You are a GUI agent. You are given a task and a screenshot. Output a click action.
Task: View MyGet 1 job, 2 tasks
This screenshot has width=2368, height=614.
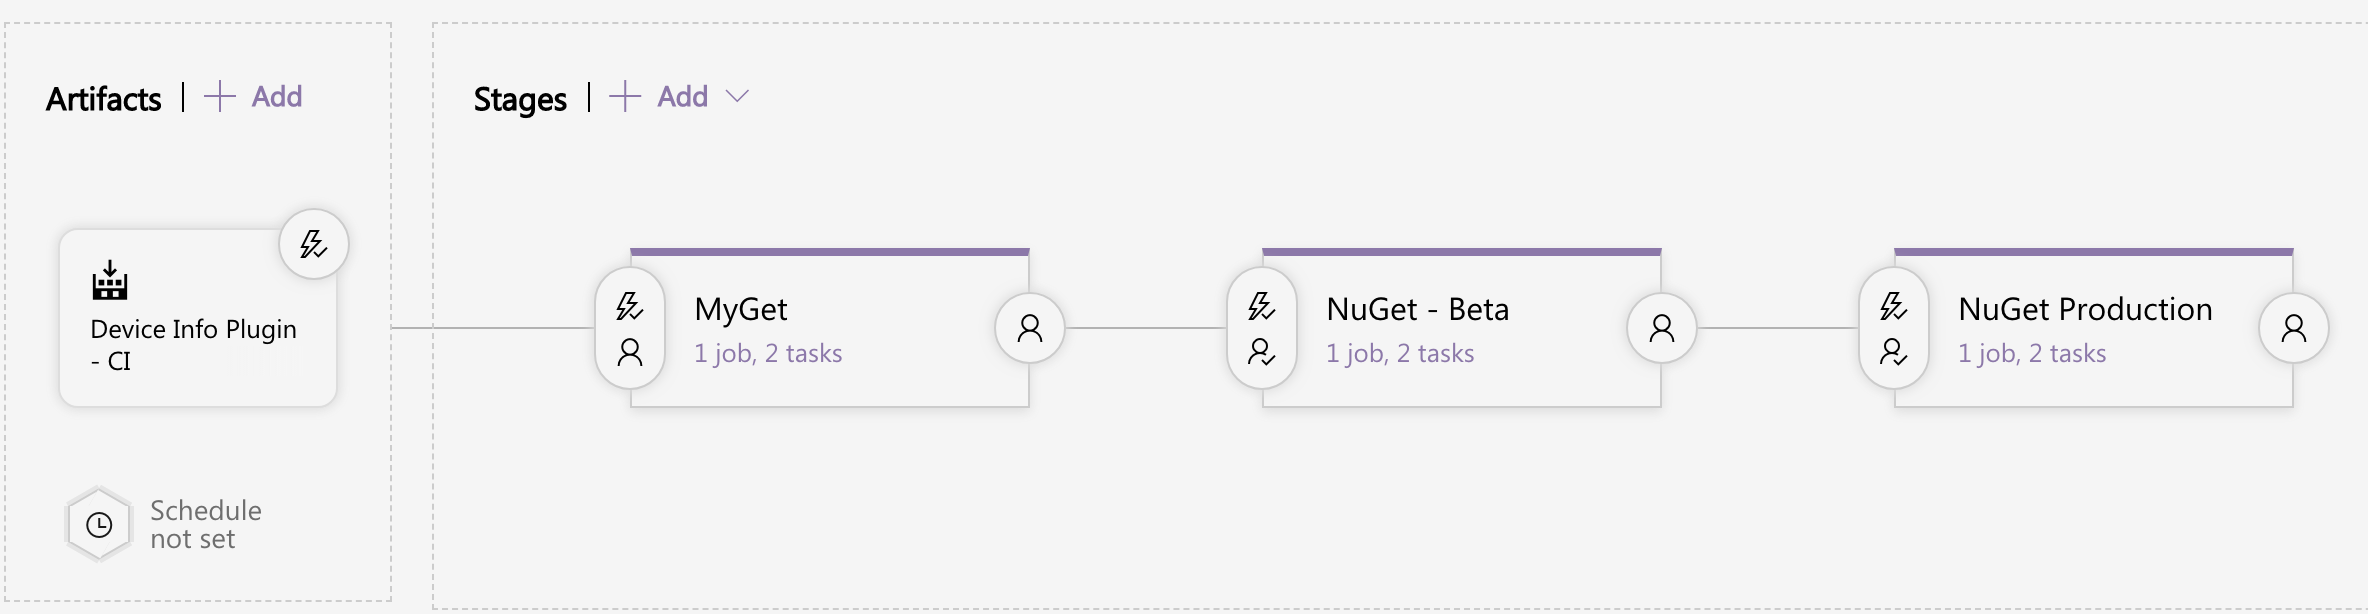(x=768, y=353)
